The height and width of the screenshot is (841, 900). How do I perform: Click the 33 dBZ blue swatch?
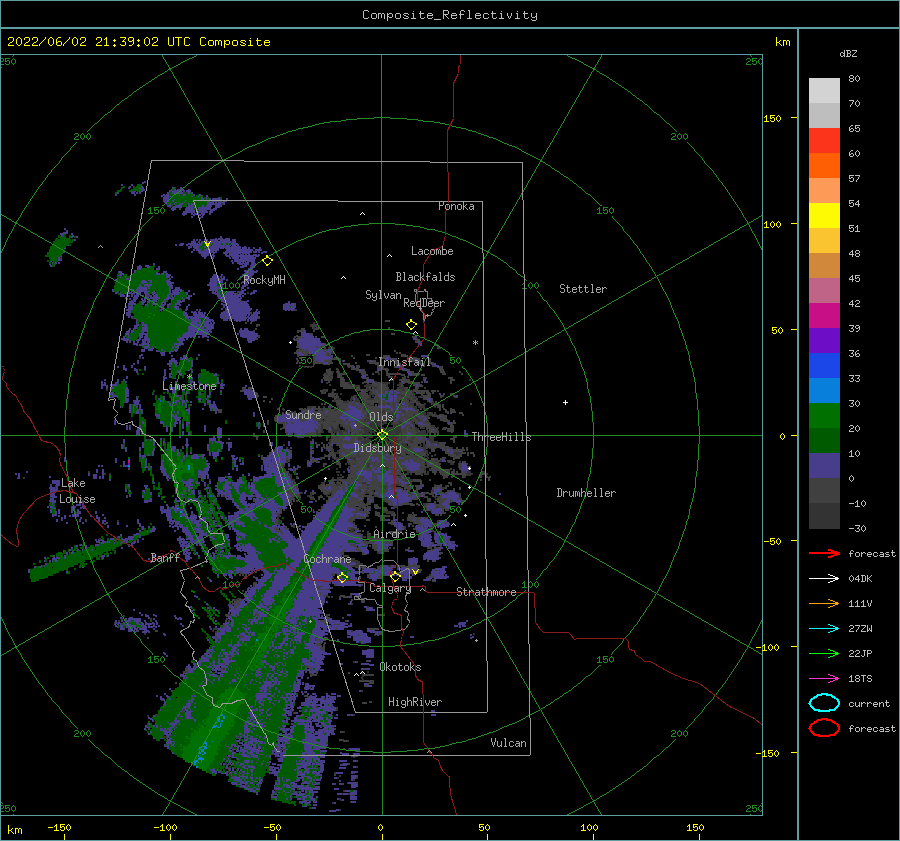[824, 390]
